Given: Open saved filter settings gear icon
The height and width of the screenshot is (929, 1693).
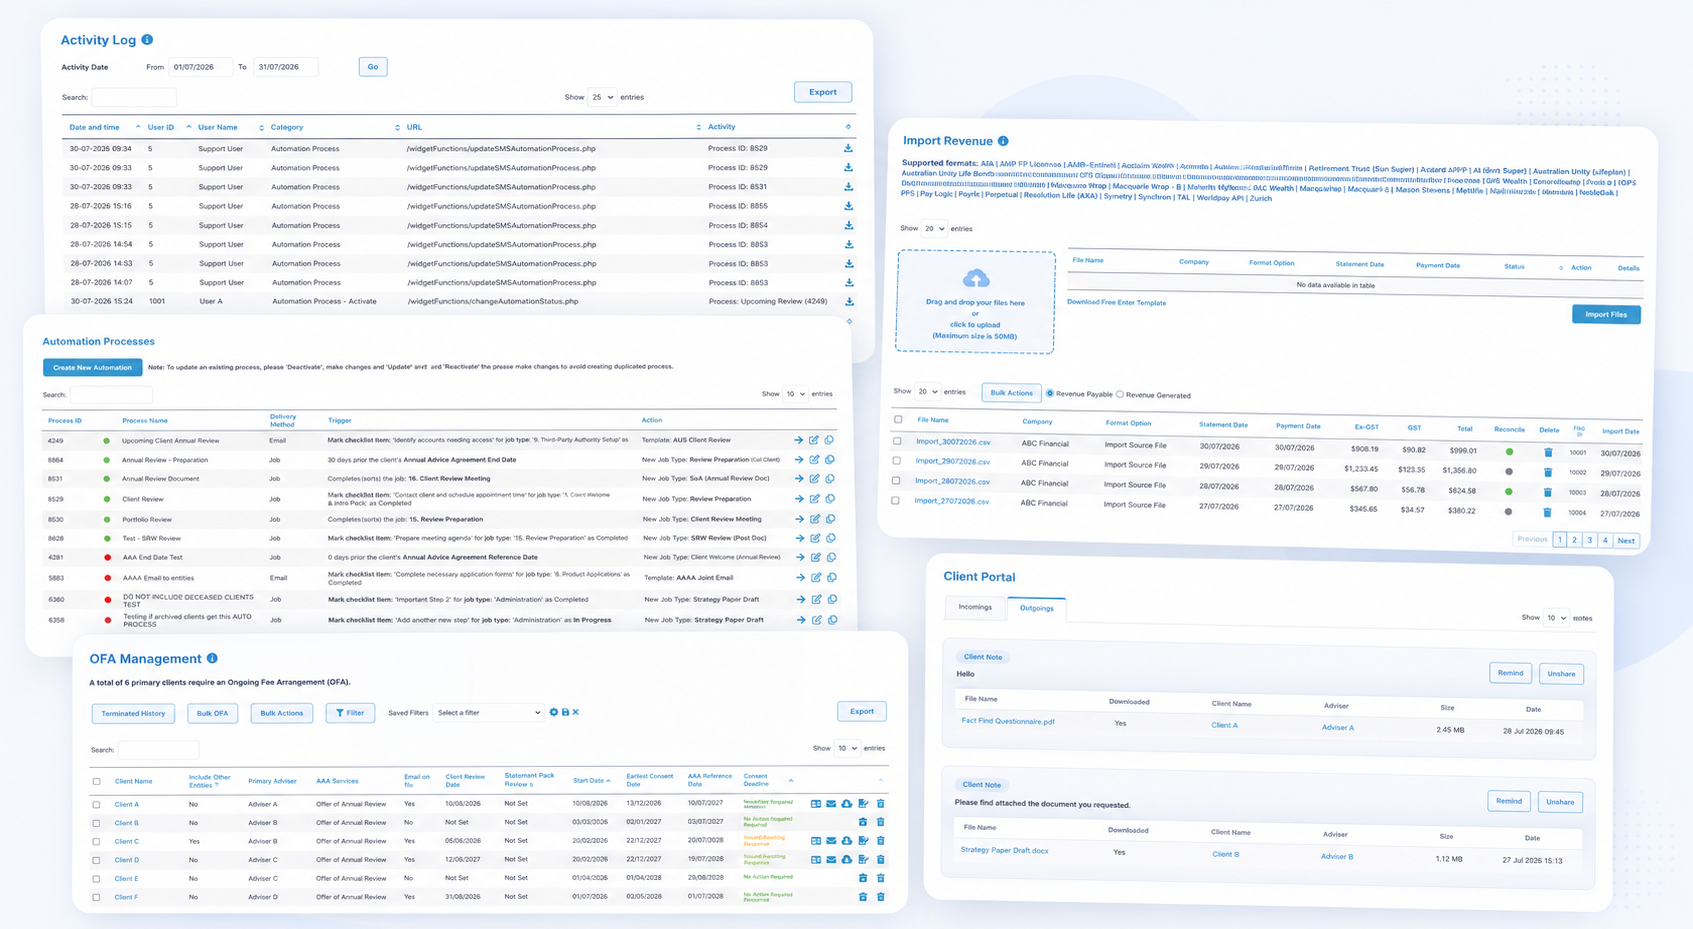Looking at the screenshot, I should click(x=554, y=712).
